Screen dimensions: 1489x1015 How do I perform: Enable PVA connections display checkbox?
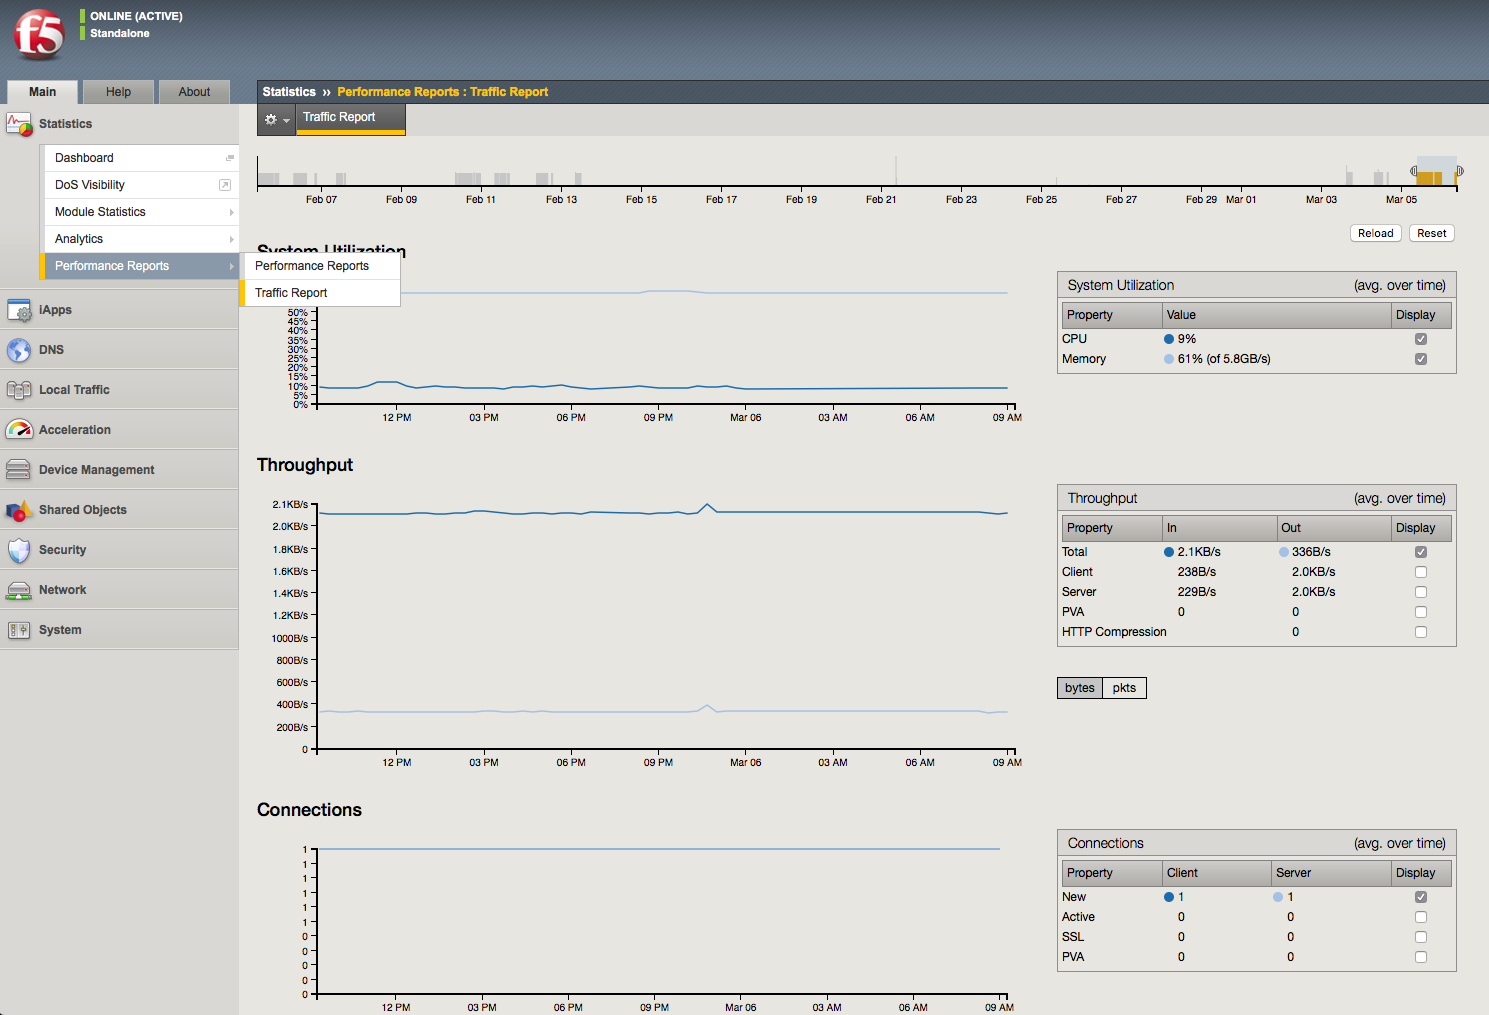coord(1421,957)
